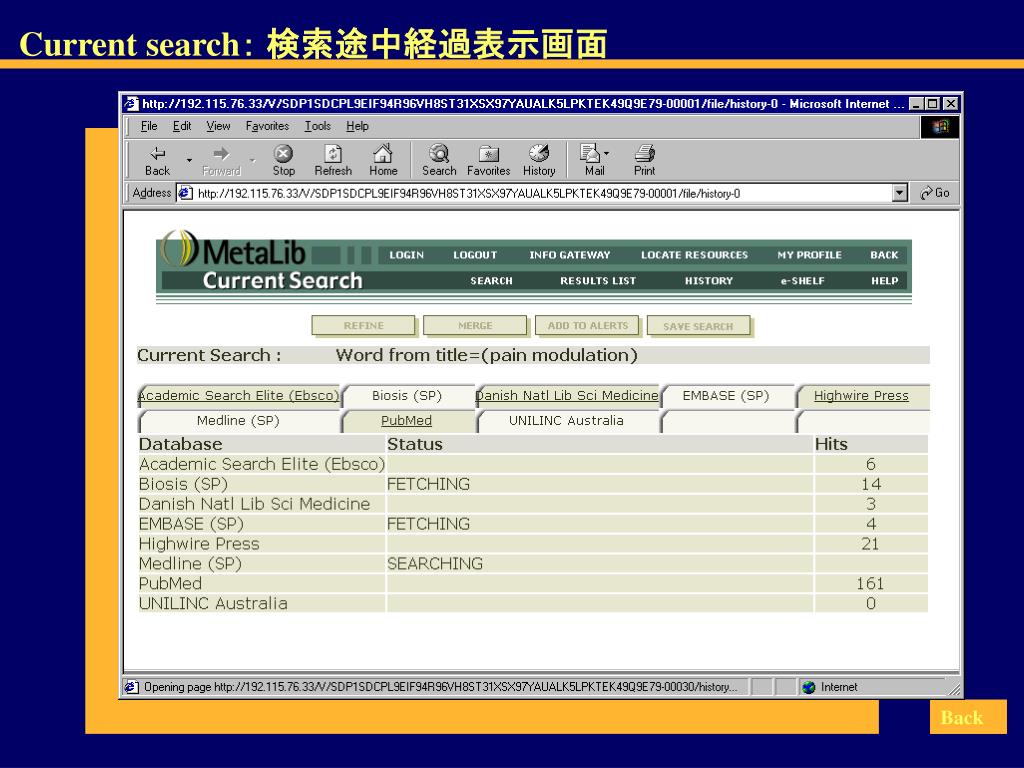Click LOGIN in the MetaLib navigation
The height and width of the screenshot is (768, 1024).
(406, 255)
